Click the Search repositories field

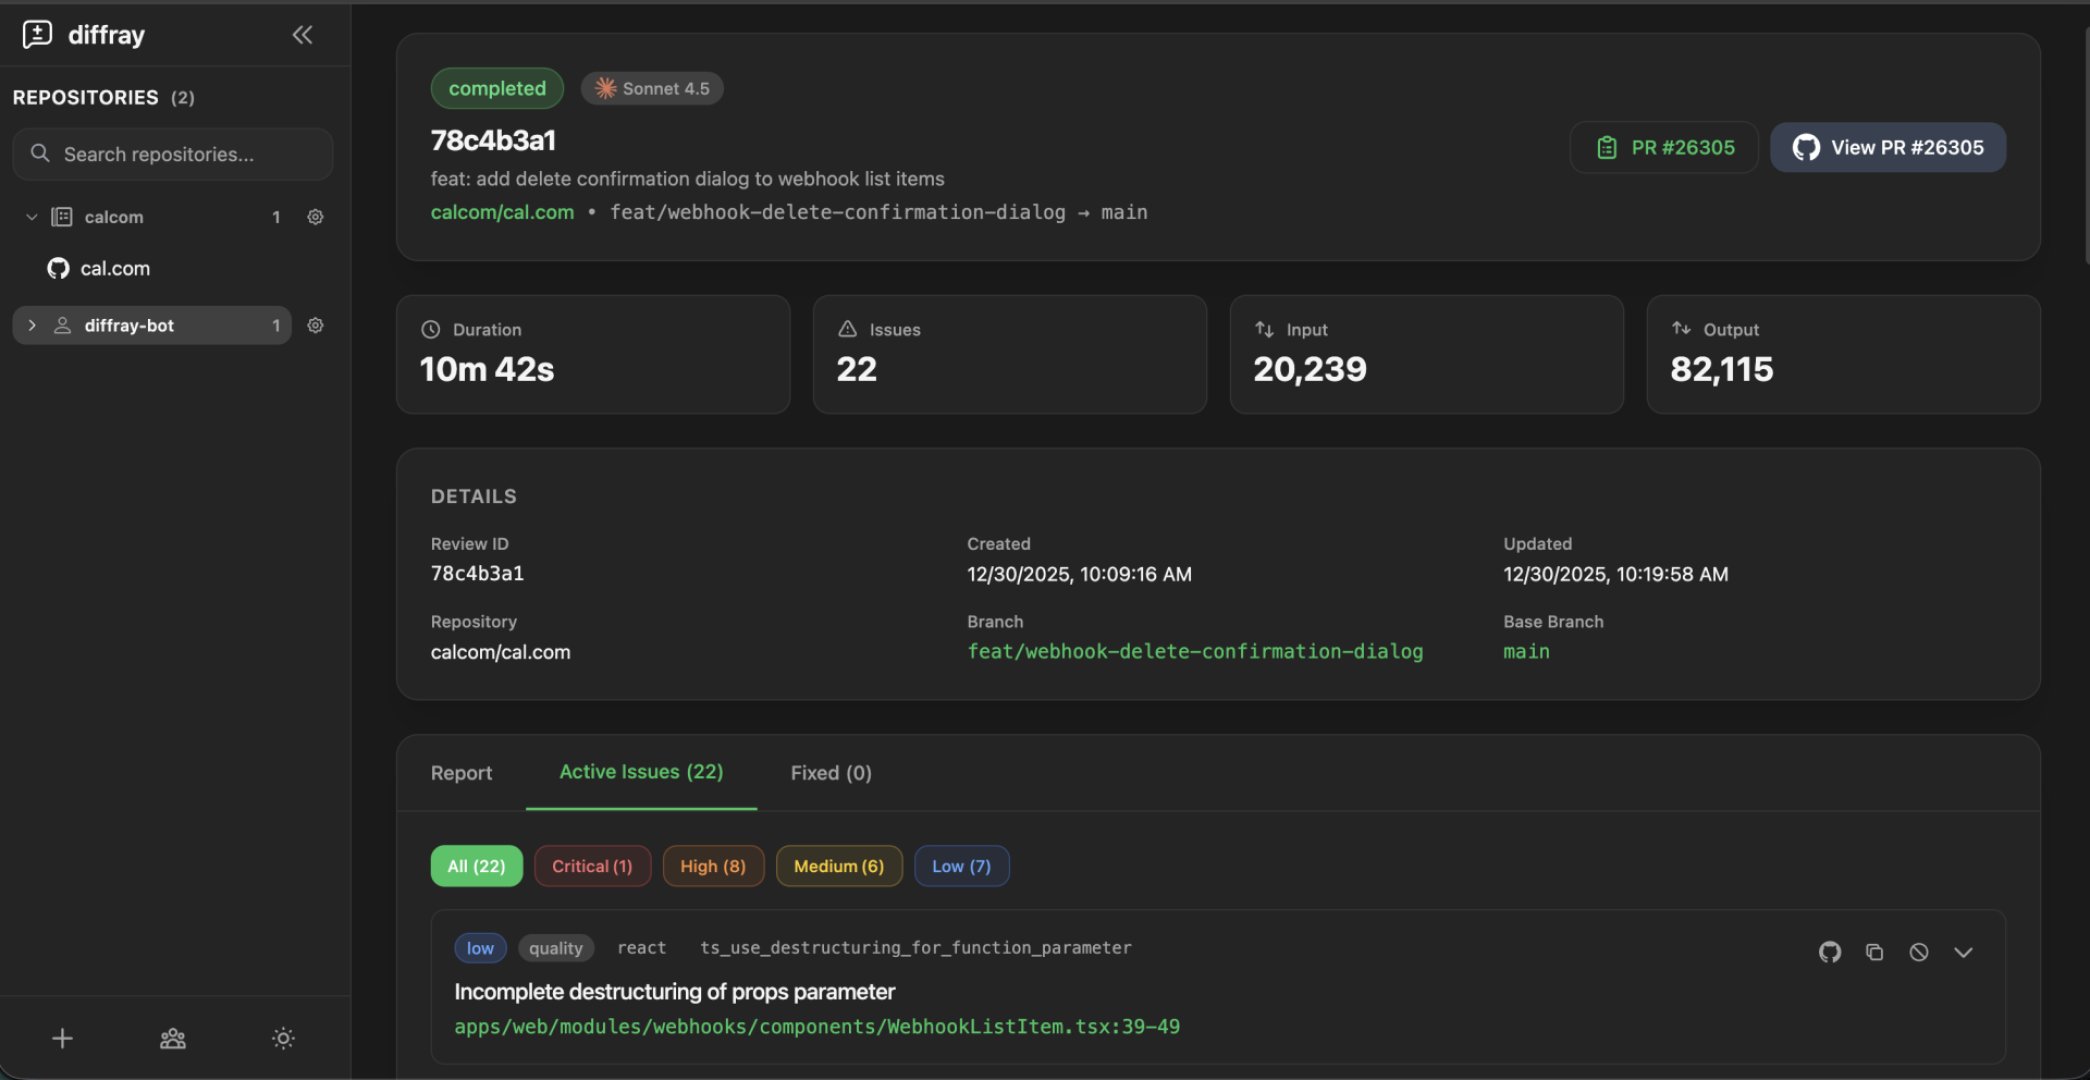point(172,154)
